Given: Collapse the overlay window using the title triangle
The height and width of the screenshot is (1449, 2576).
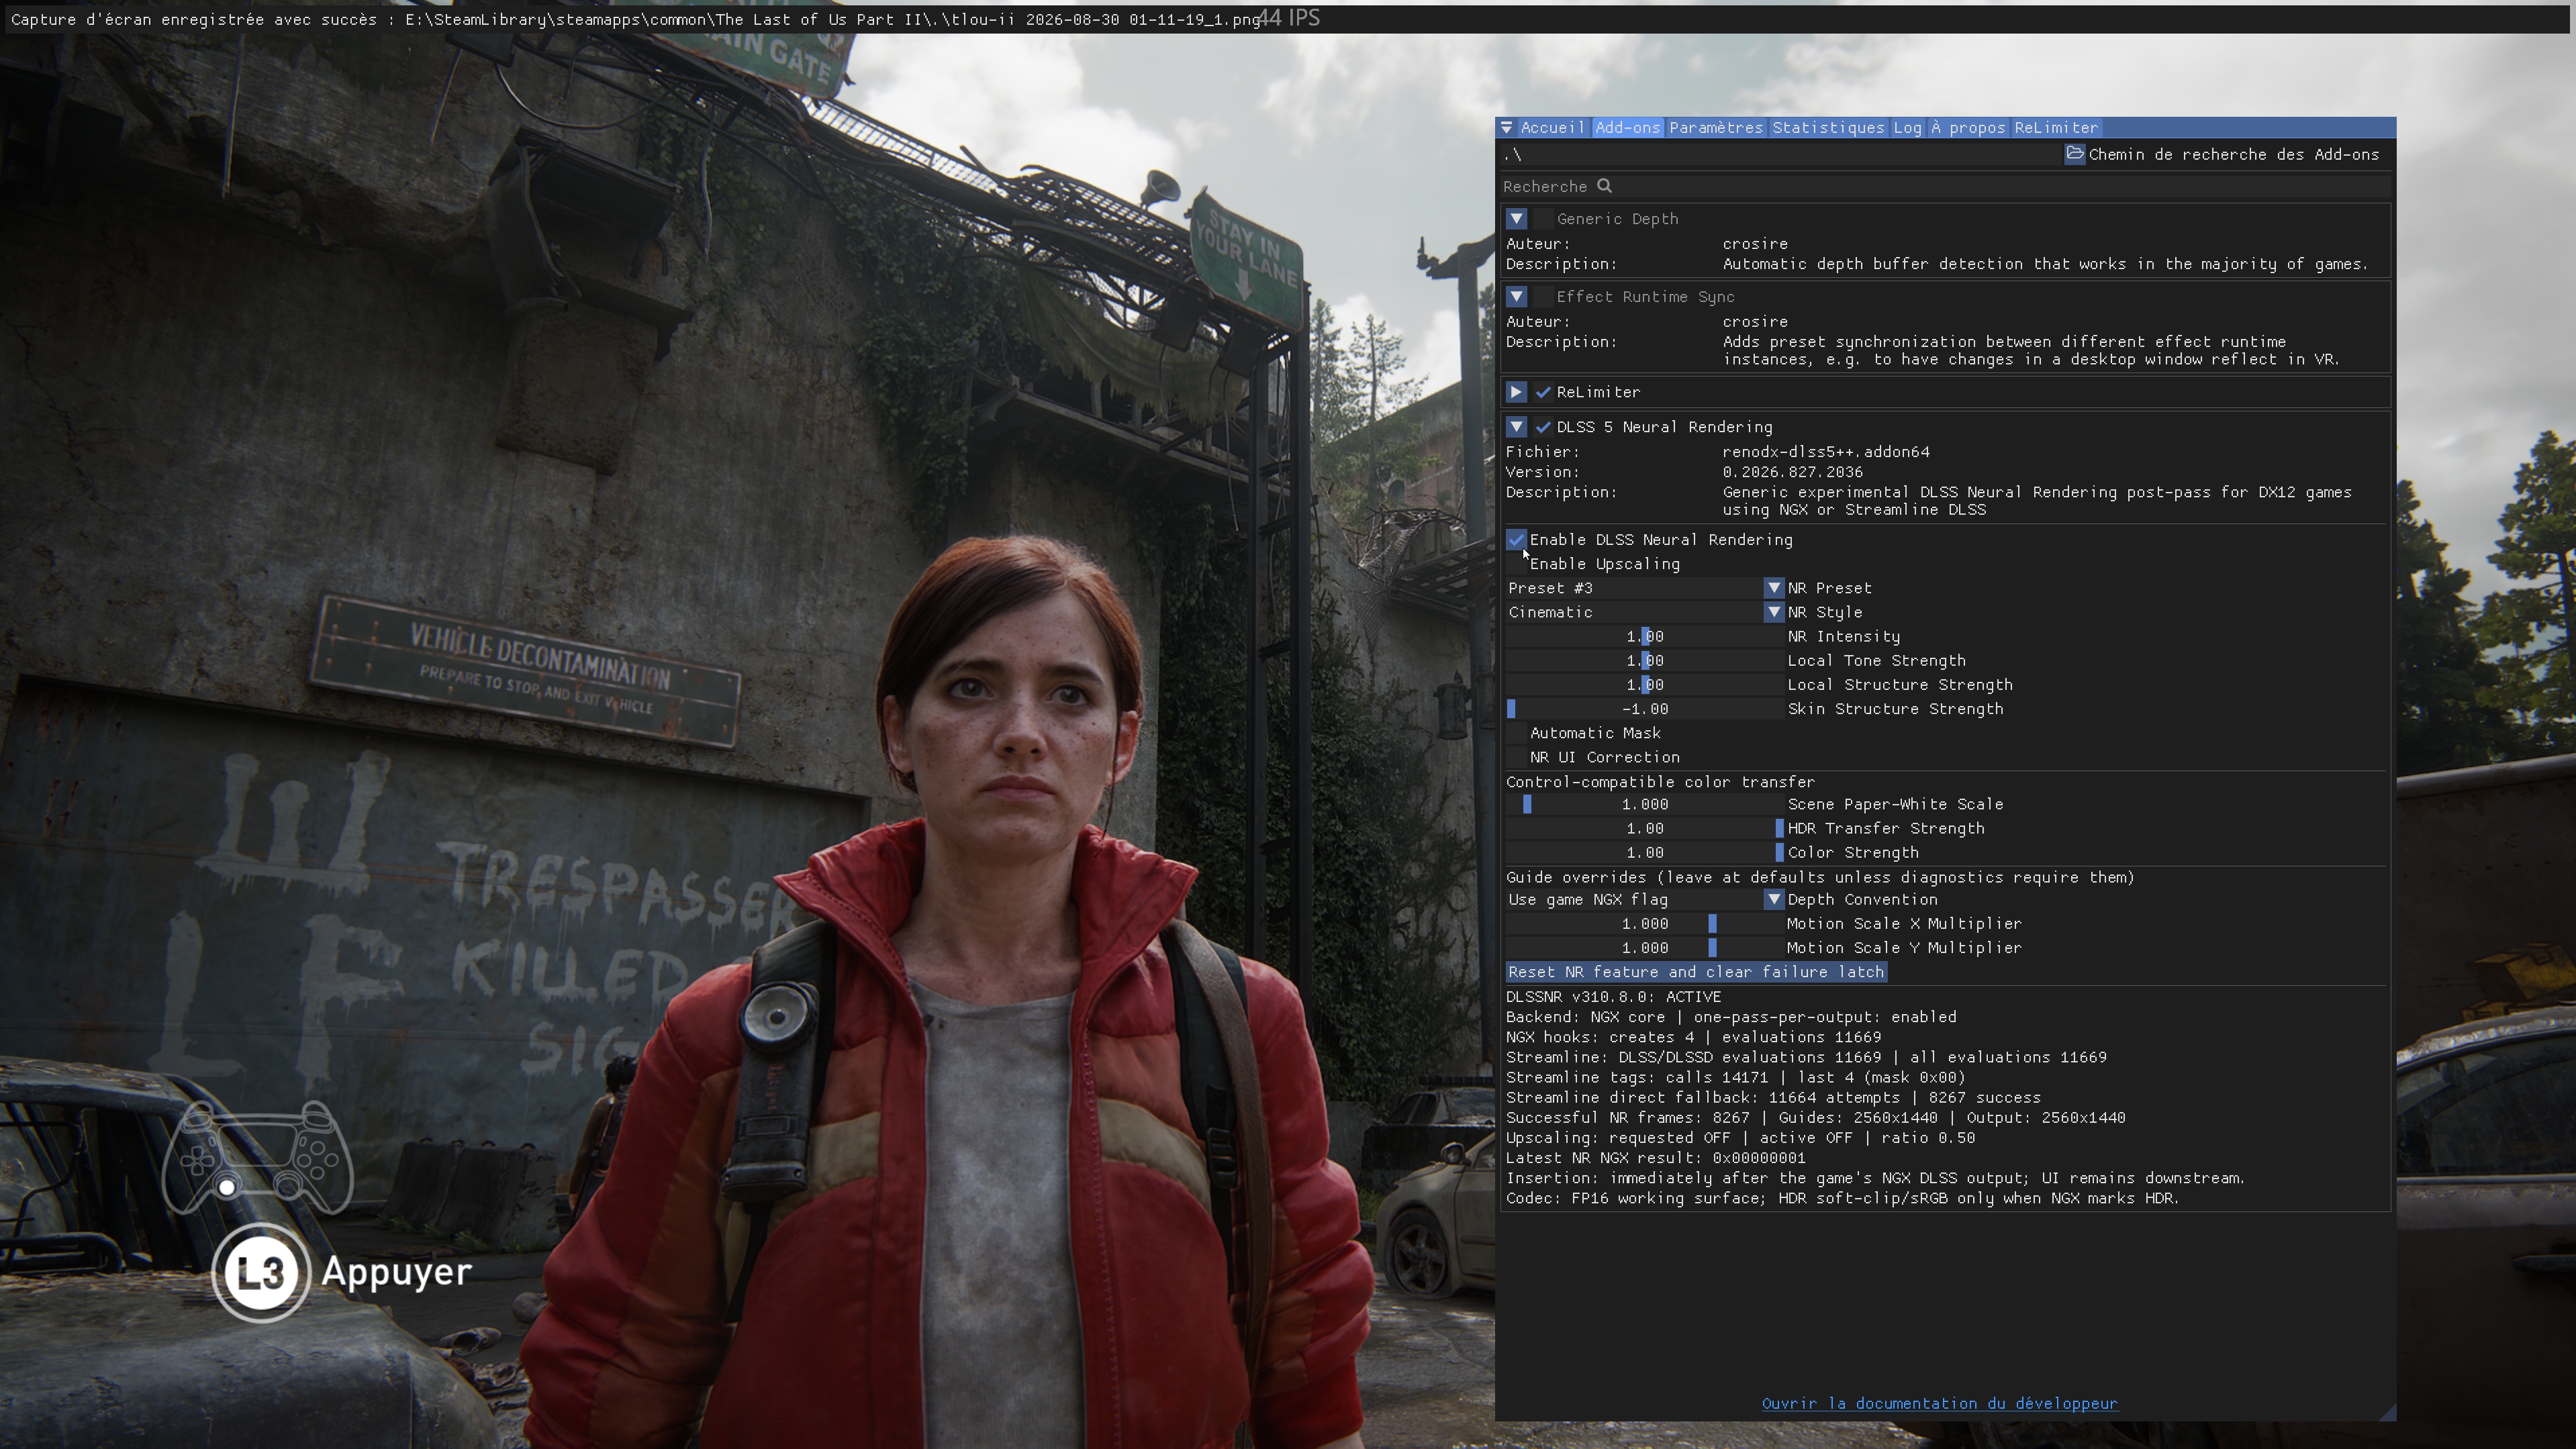Looking at the screenshot, I should 1506,128.
